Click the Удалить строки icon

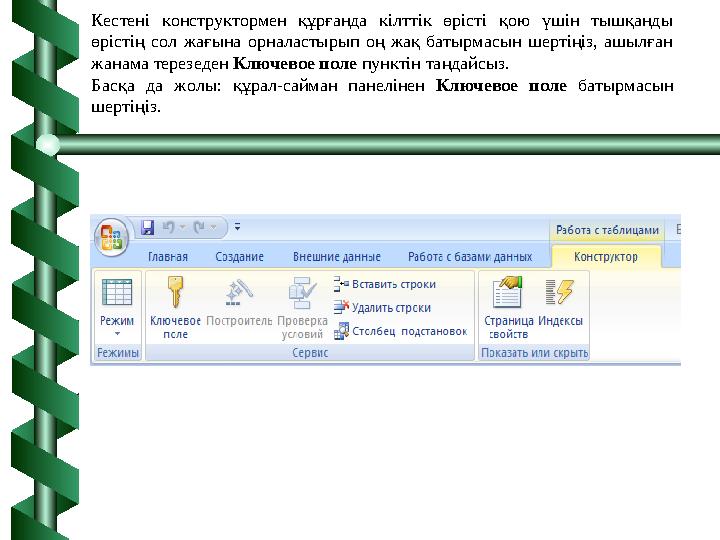coord(341,307)
